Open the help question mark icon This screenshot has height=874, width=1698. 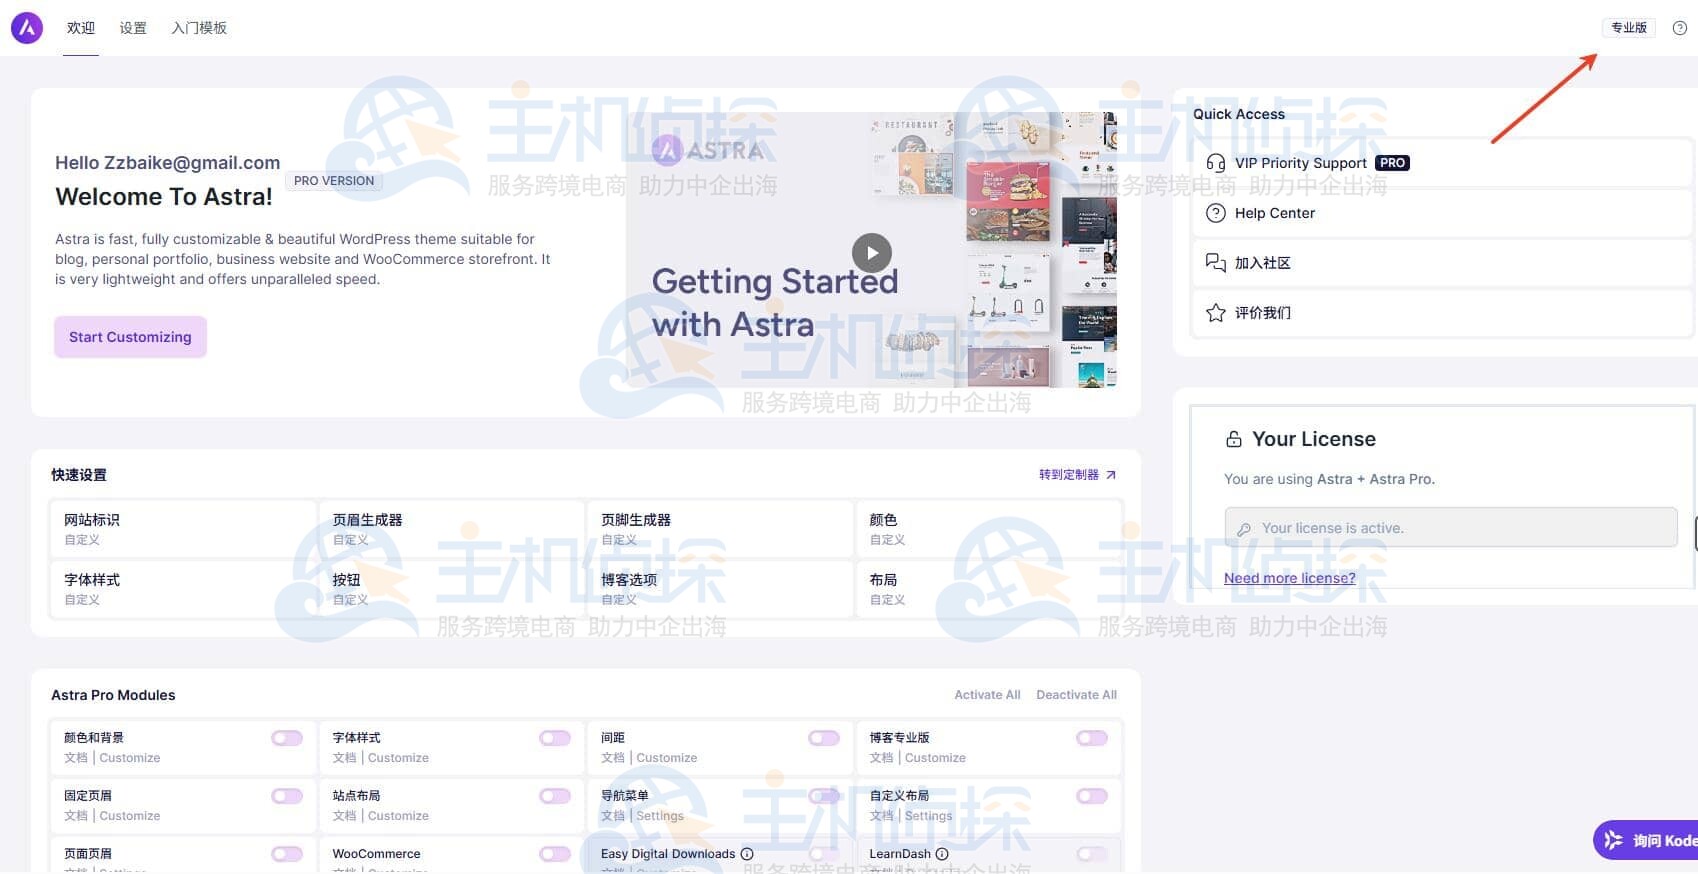click(1680, 28)
